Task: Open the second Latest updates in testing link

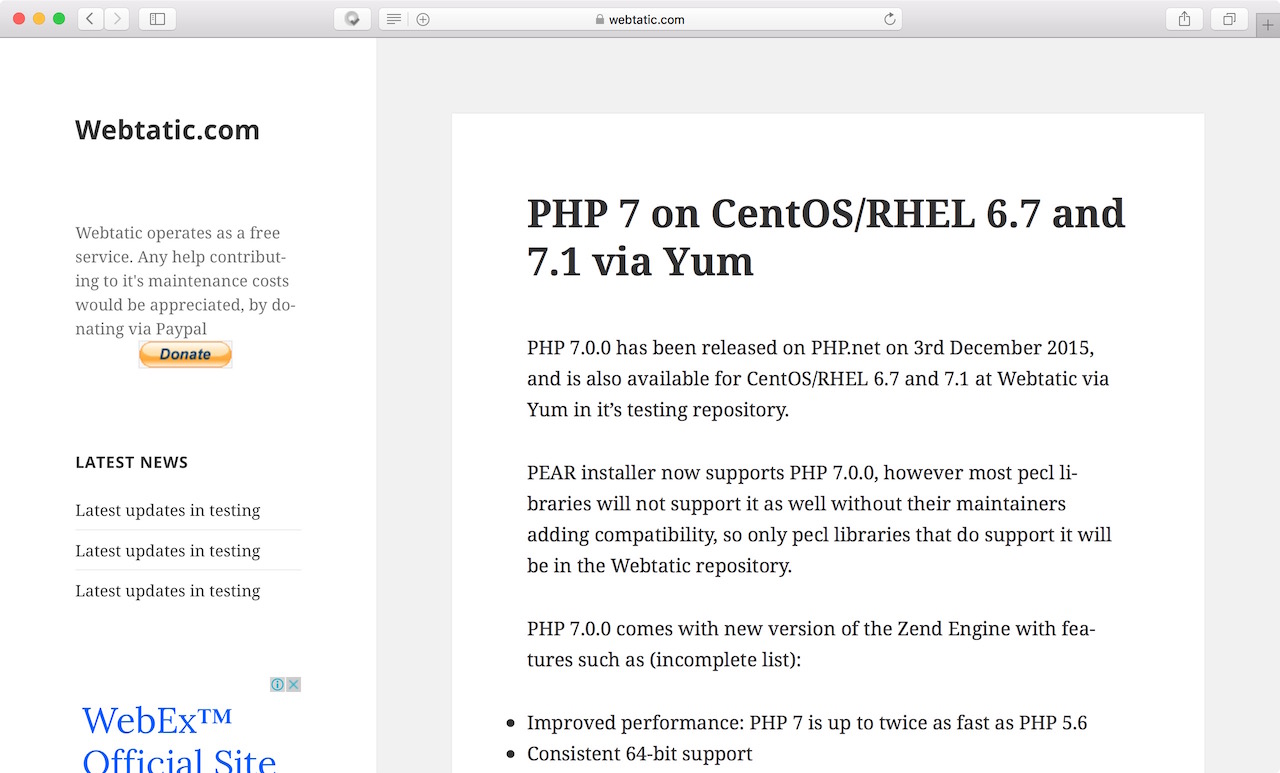Action: point(168,550)
